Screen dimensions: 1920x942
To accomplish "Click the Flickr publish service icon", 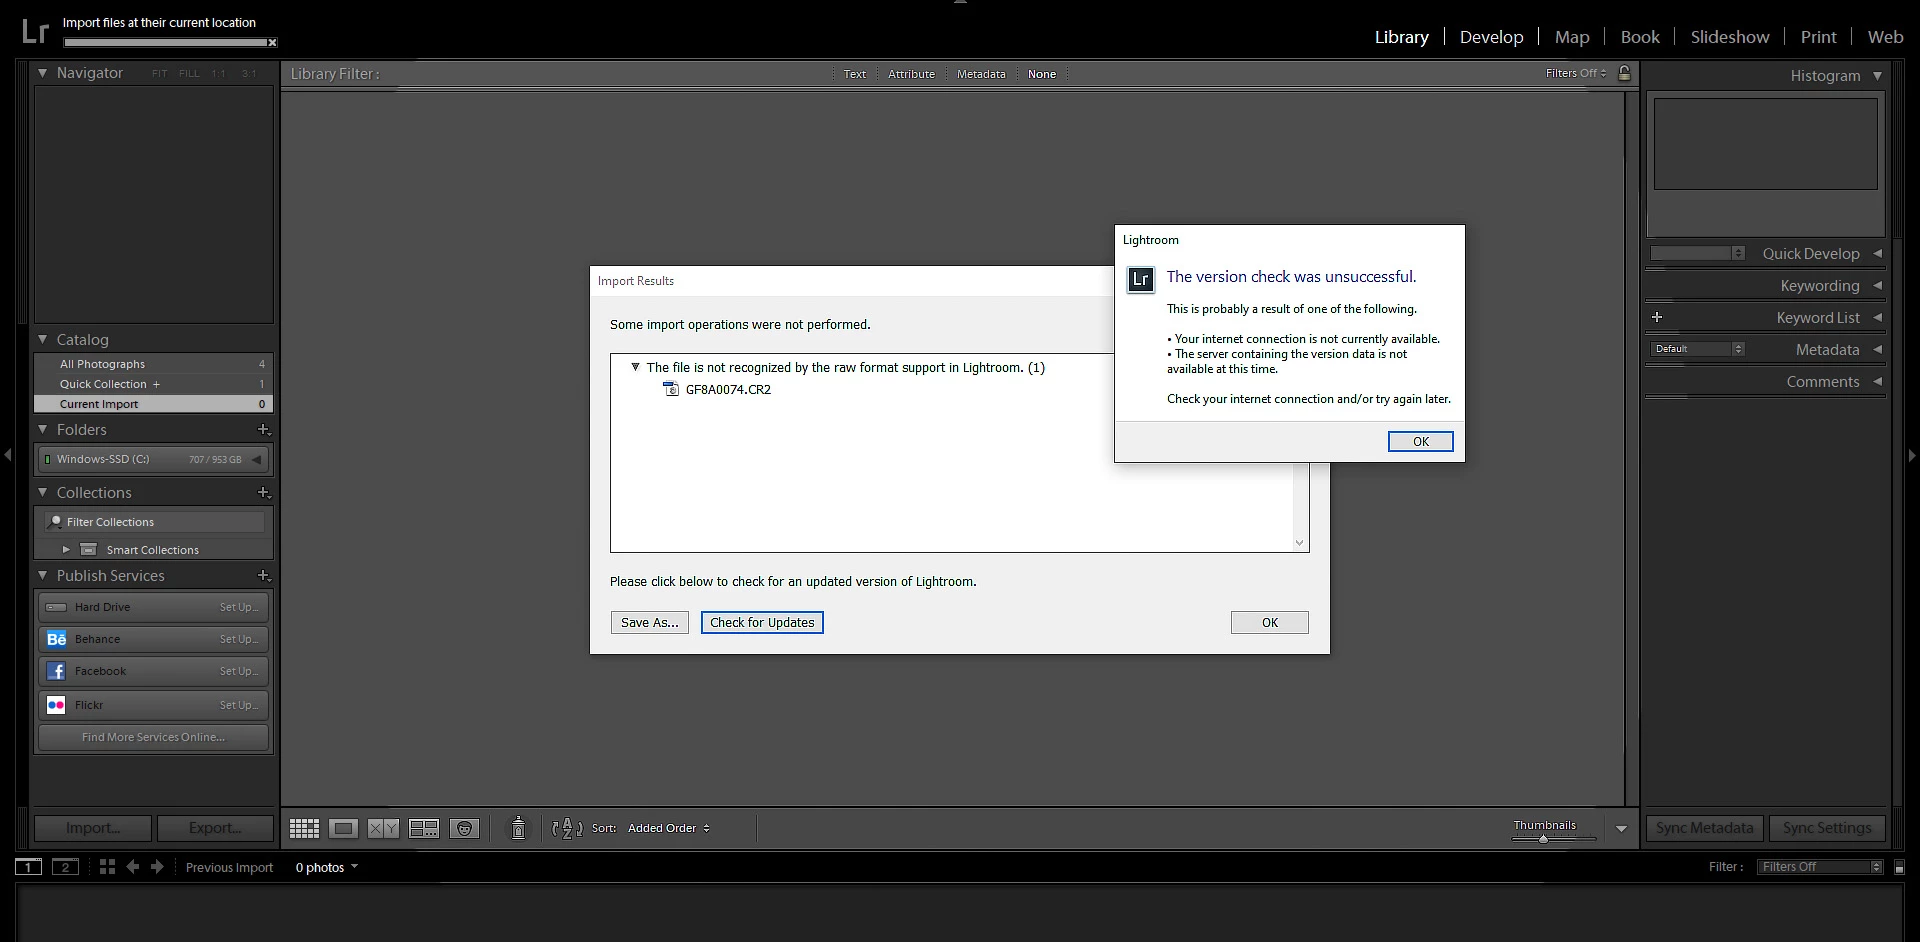I will point(56,705).
